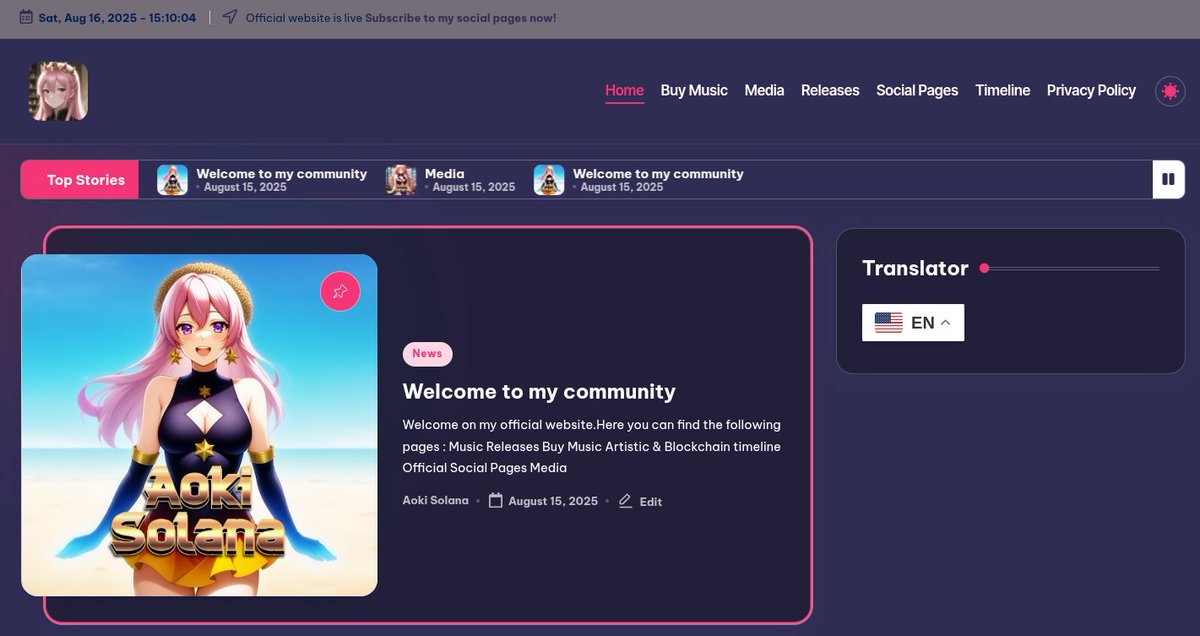Click the Media ticker story thumbnail

click(401, 180)
